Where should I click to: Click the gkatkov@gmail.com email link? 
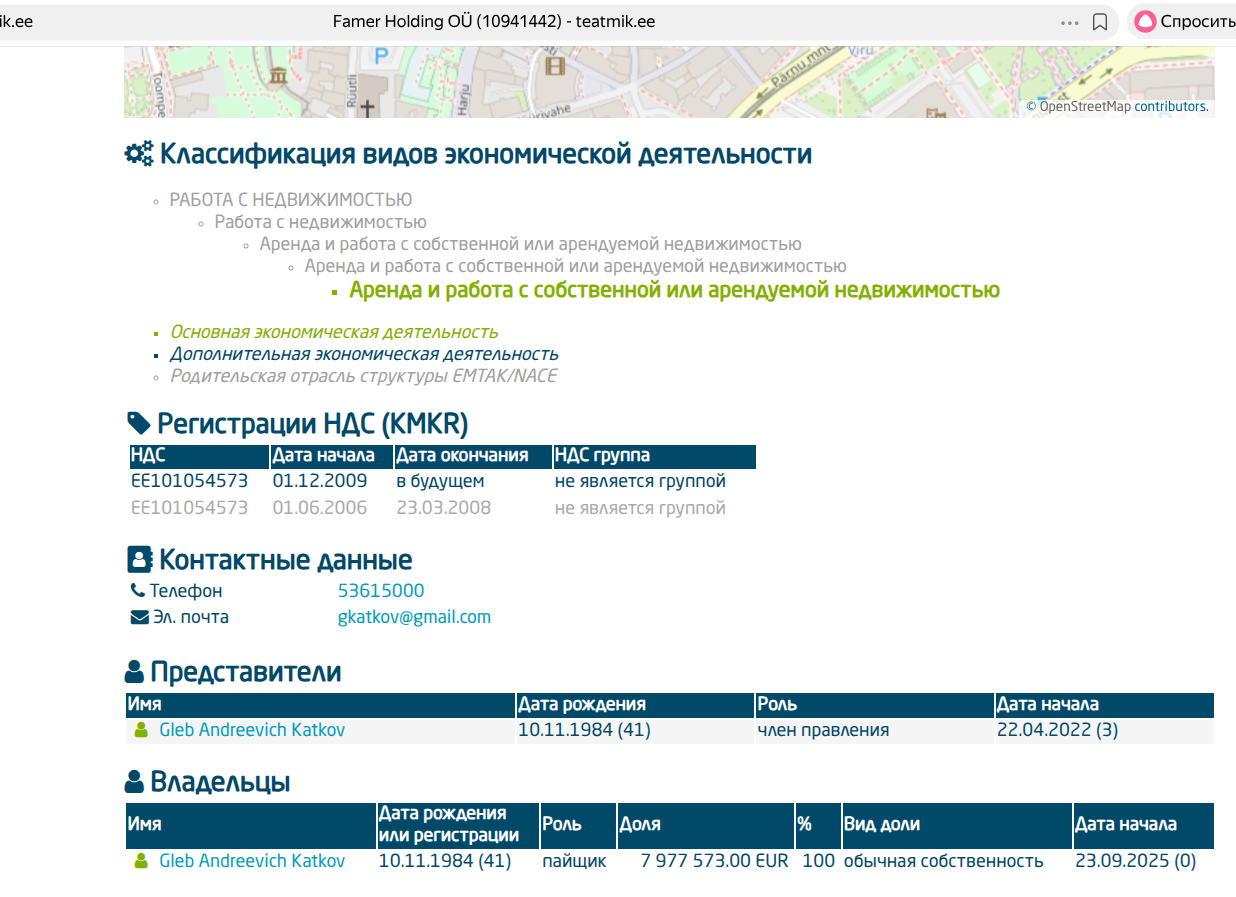click(414, 617)
